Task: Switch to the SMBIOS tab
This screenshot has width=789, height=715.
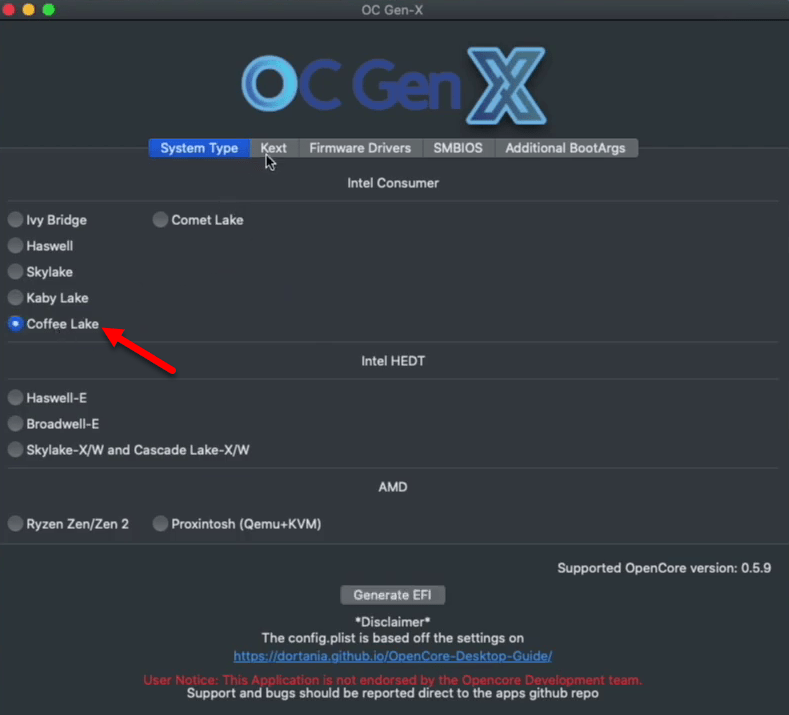Action: [x=458, y=148]
